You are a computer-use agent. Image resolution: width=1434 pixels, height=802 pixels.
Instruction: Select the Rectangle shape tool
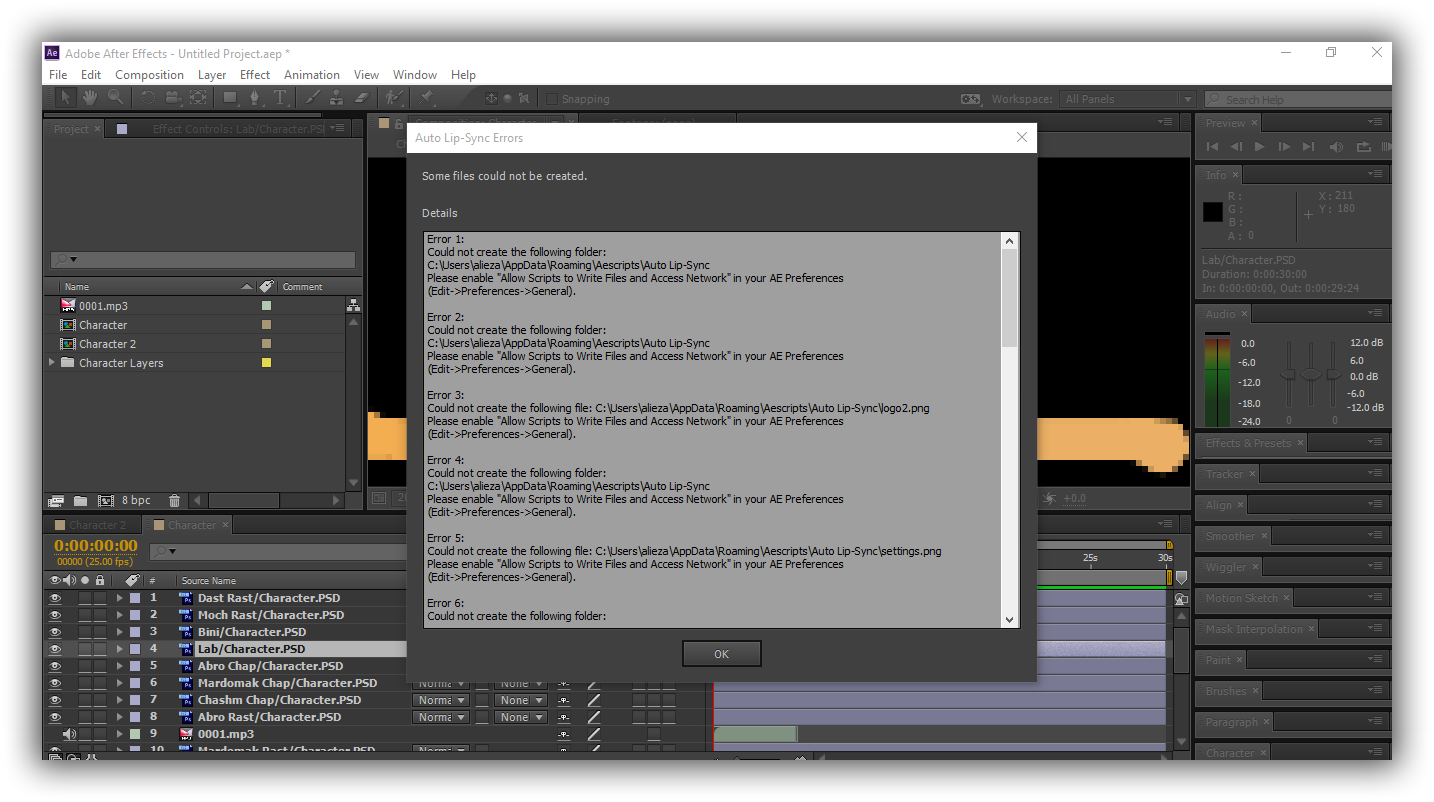[x=230, y=97]
